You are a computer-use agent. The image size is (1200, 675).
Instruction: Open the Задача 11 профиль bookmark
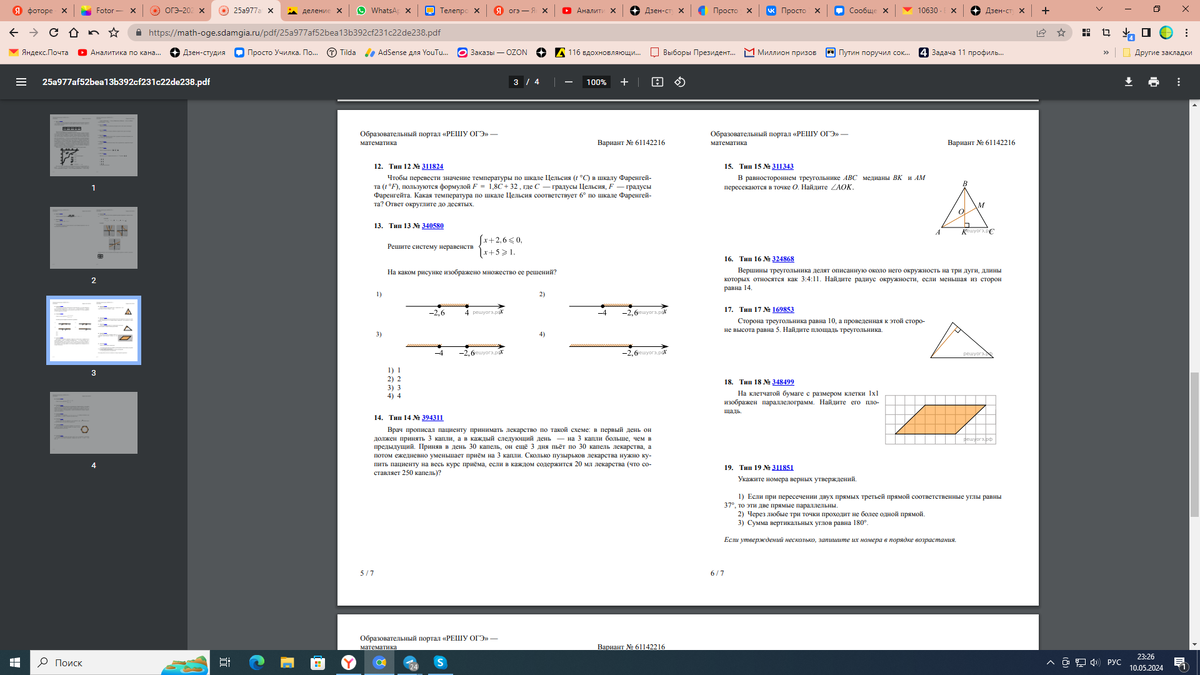tap(961, 52)
